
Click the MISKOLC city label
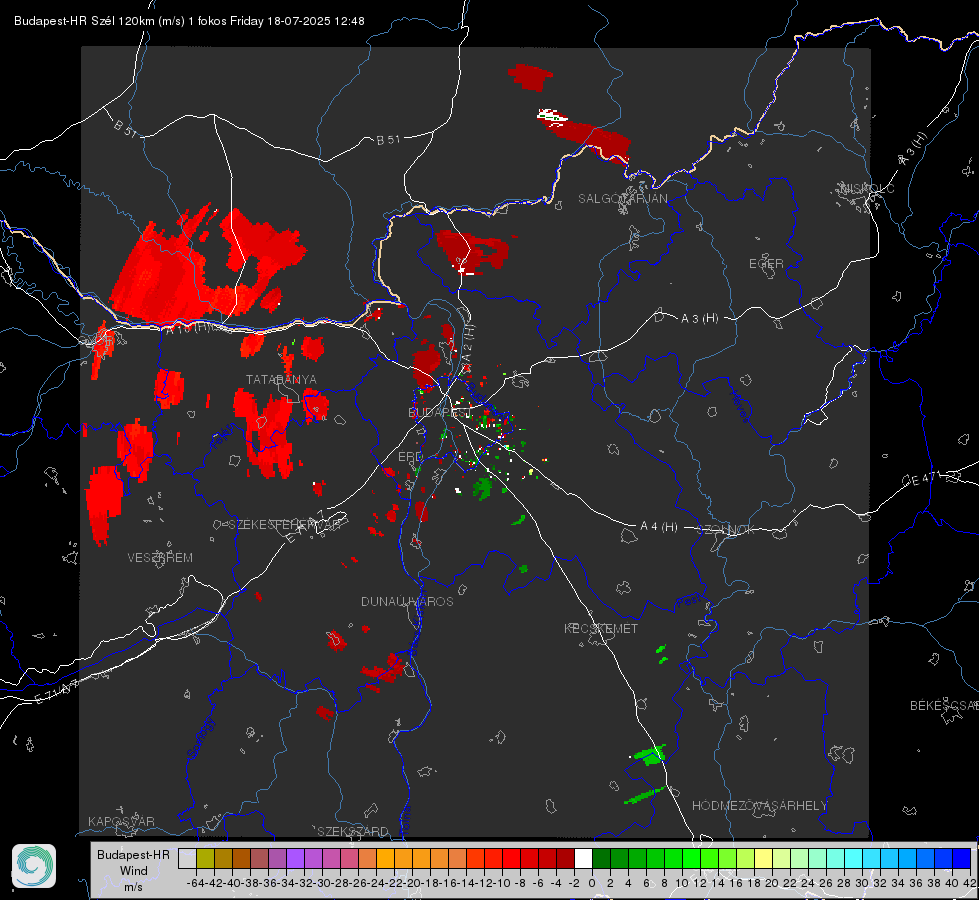867,188
